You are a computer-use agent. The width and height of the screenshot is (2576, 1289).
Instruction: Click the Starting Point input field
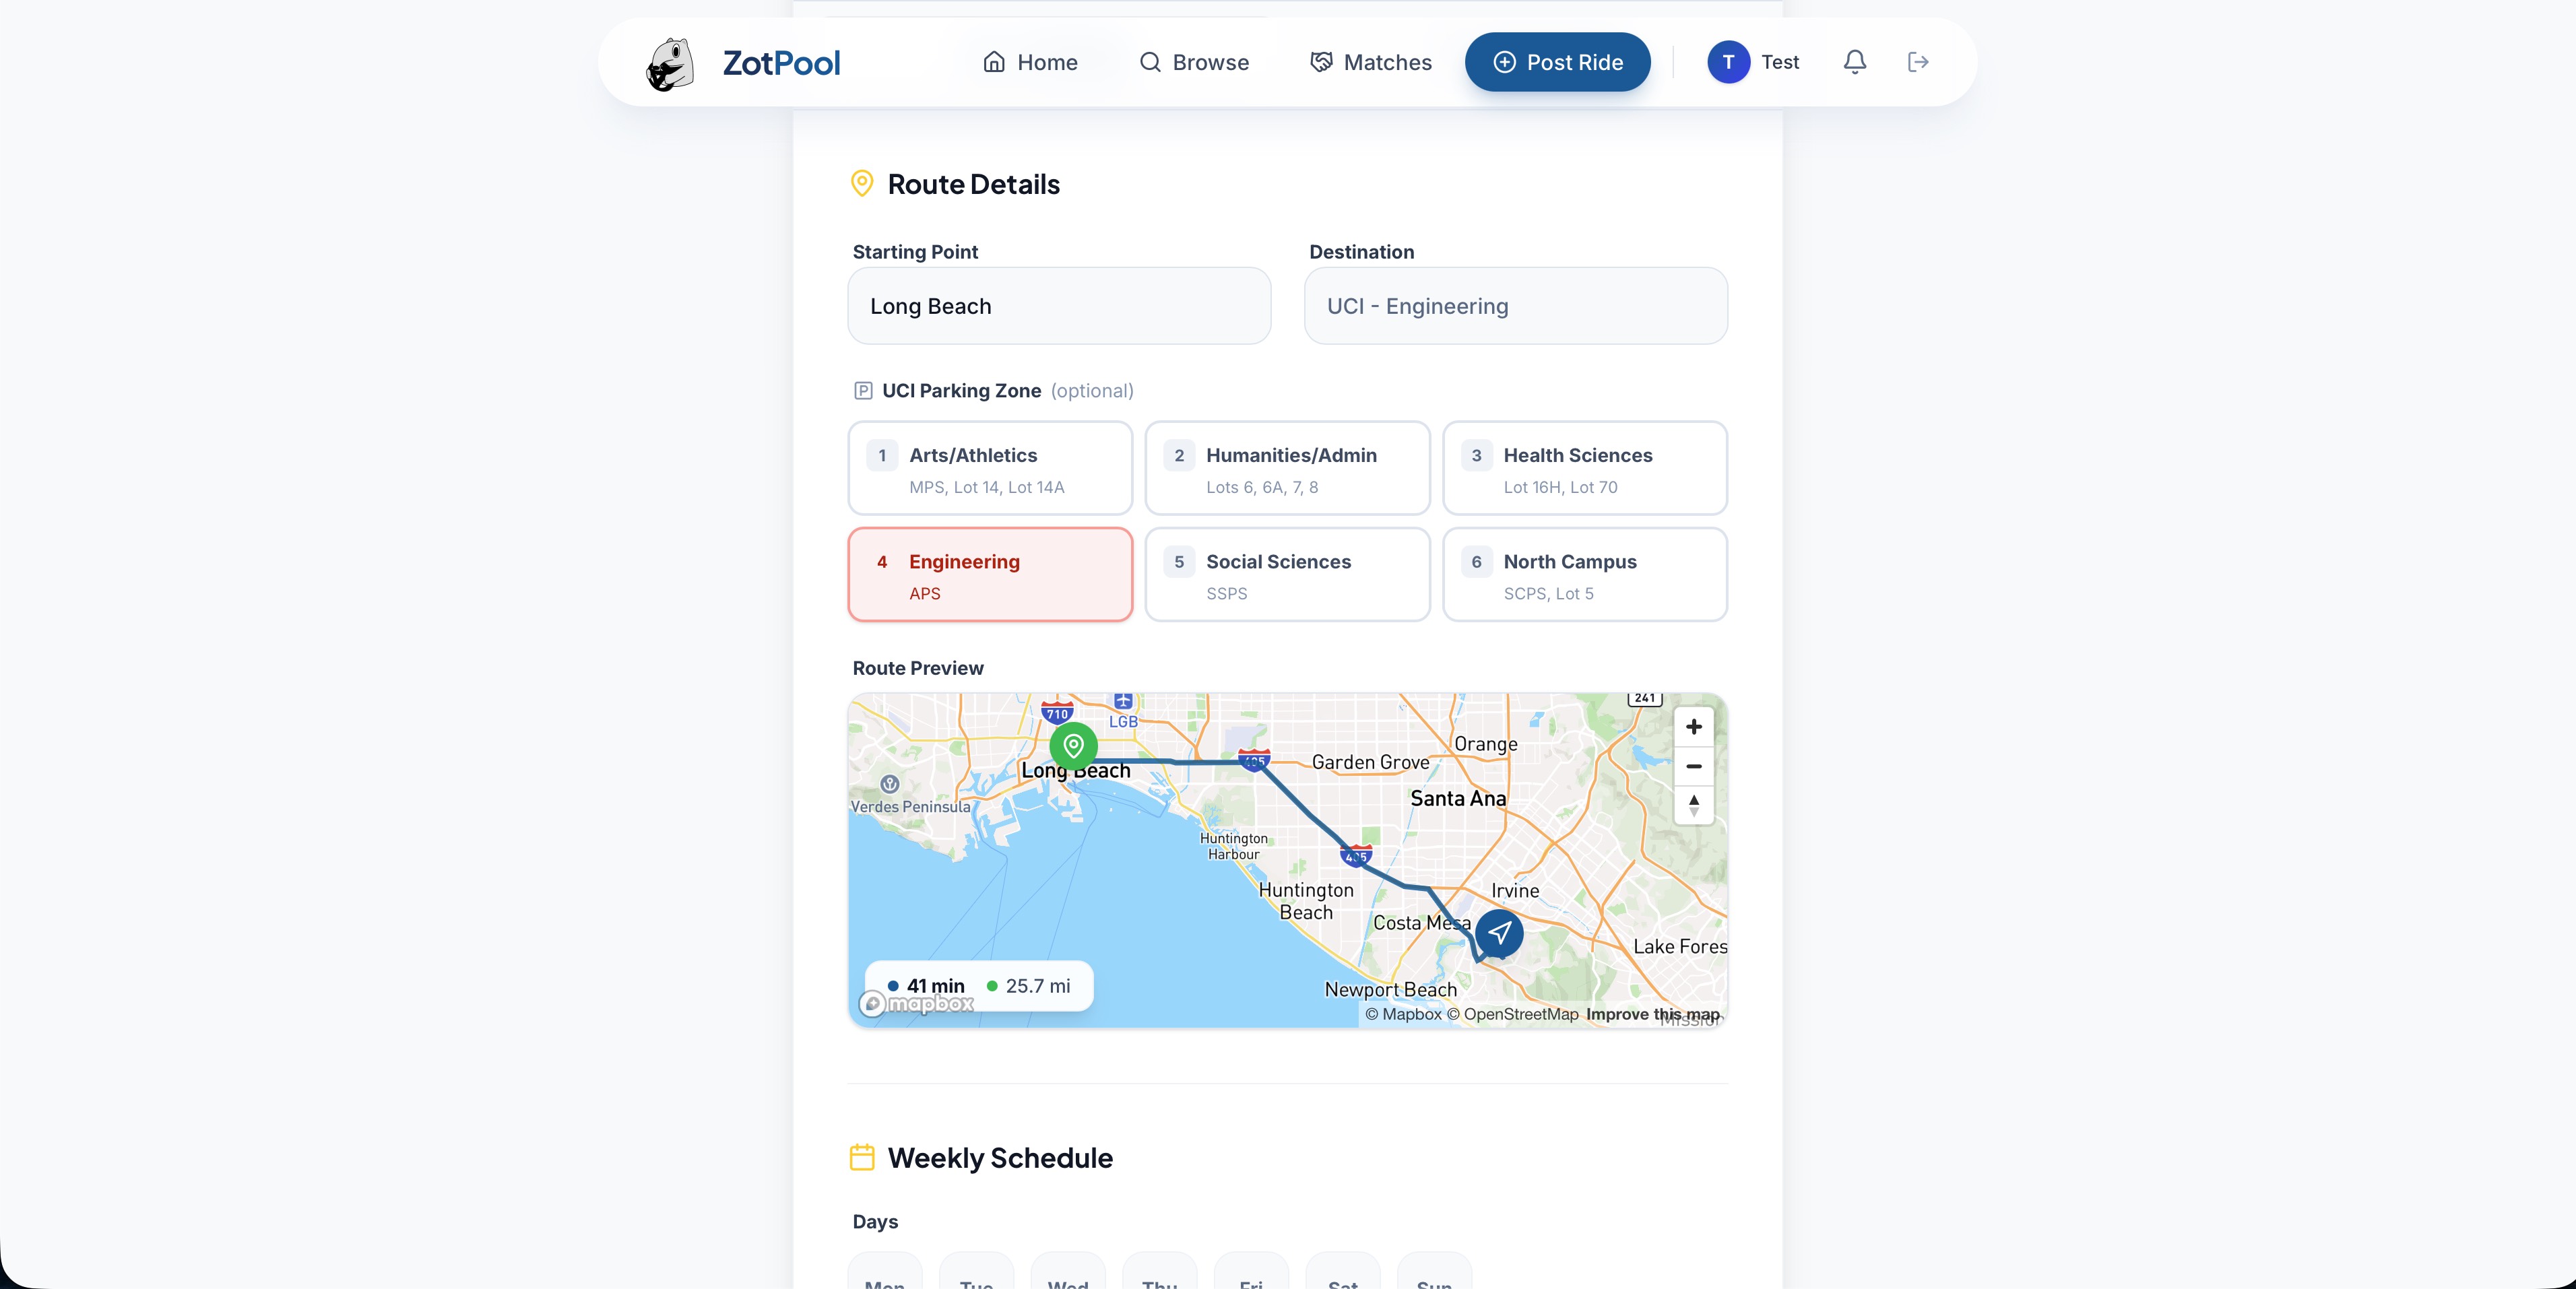1059,306
